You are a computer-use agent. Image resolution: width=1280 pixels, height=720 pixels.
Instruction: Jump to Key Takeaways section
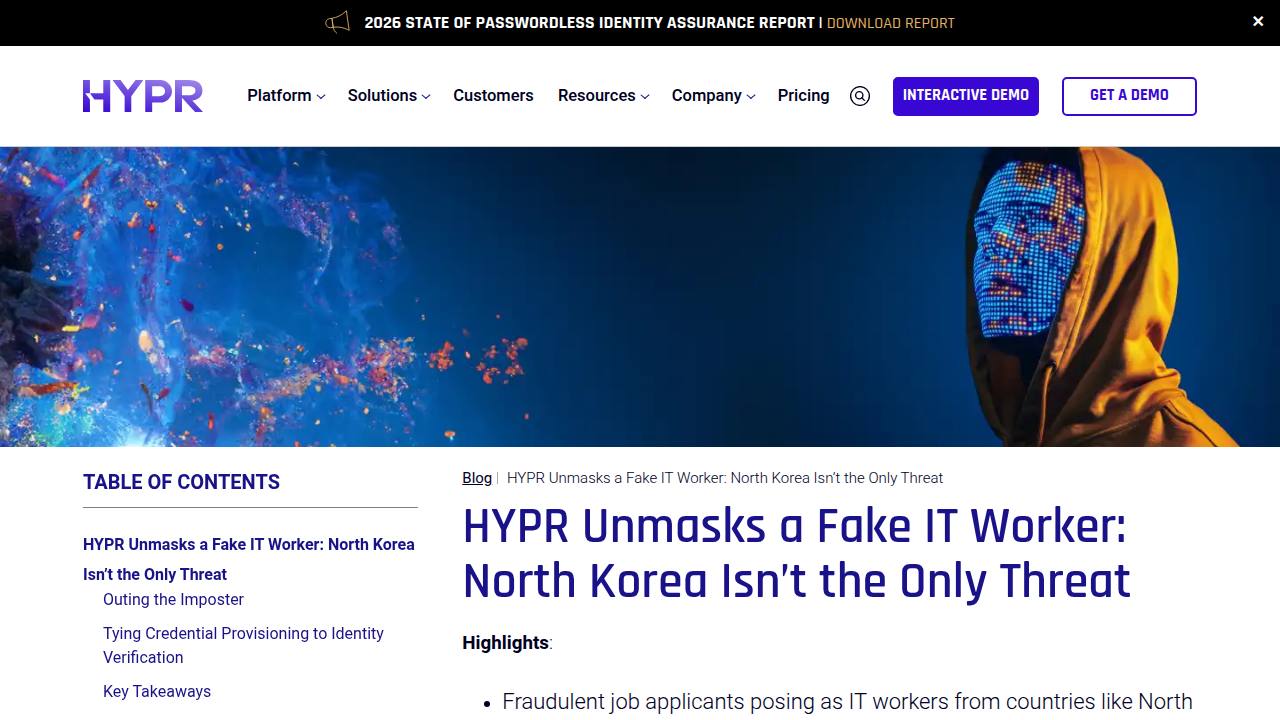click(x=157, y=691)
